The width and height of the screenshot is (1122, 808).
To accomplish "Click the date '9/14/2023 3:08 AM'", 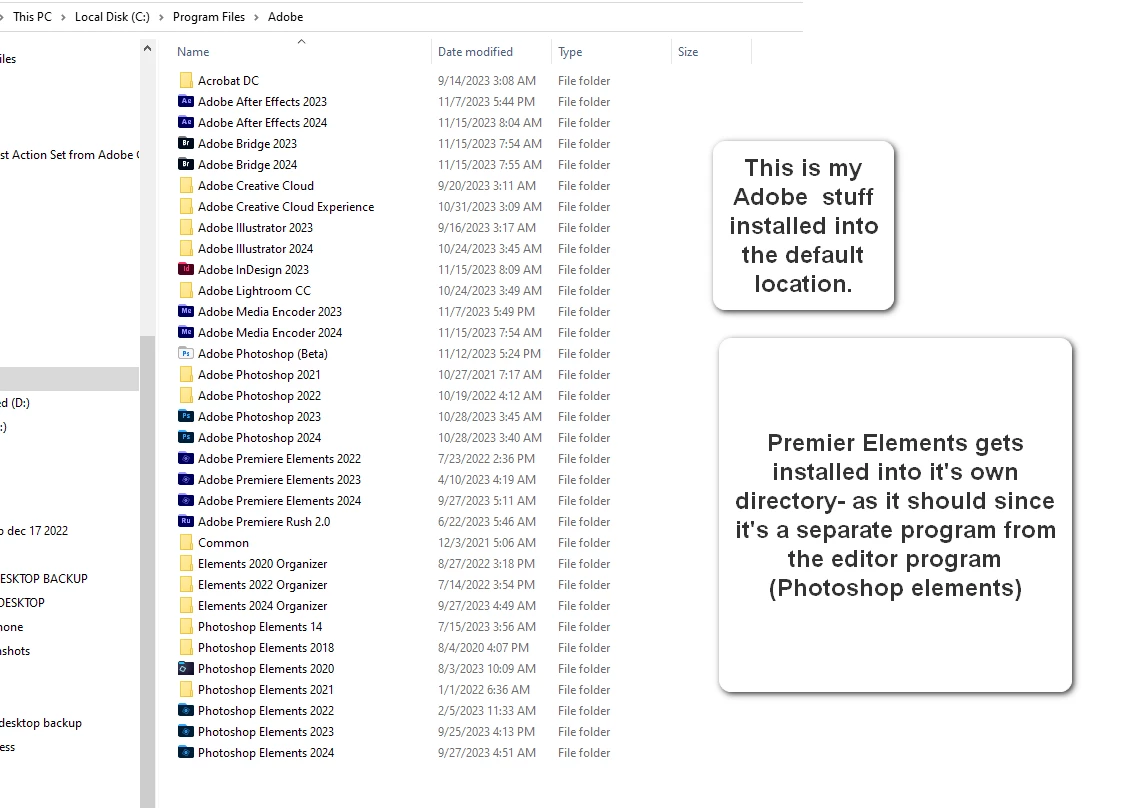I will click(x=487, y=81).
